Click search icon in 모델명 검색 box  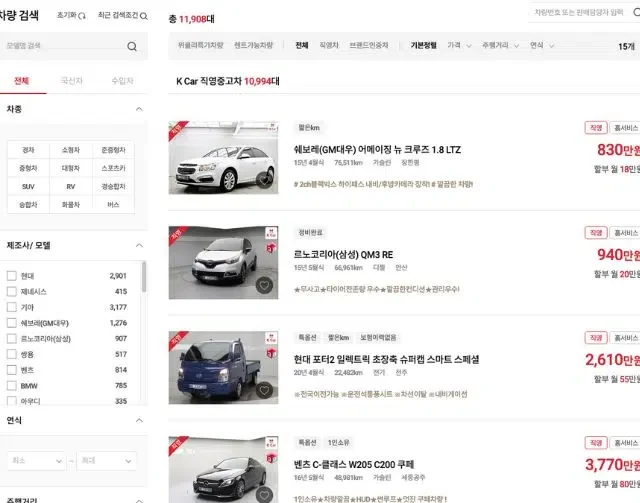(x=132, y=47)
